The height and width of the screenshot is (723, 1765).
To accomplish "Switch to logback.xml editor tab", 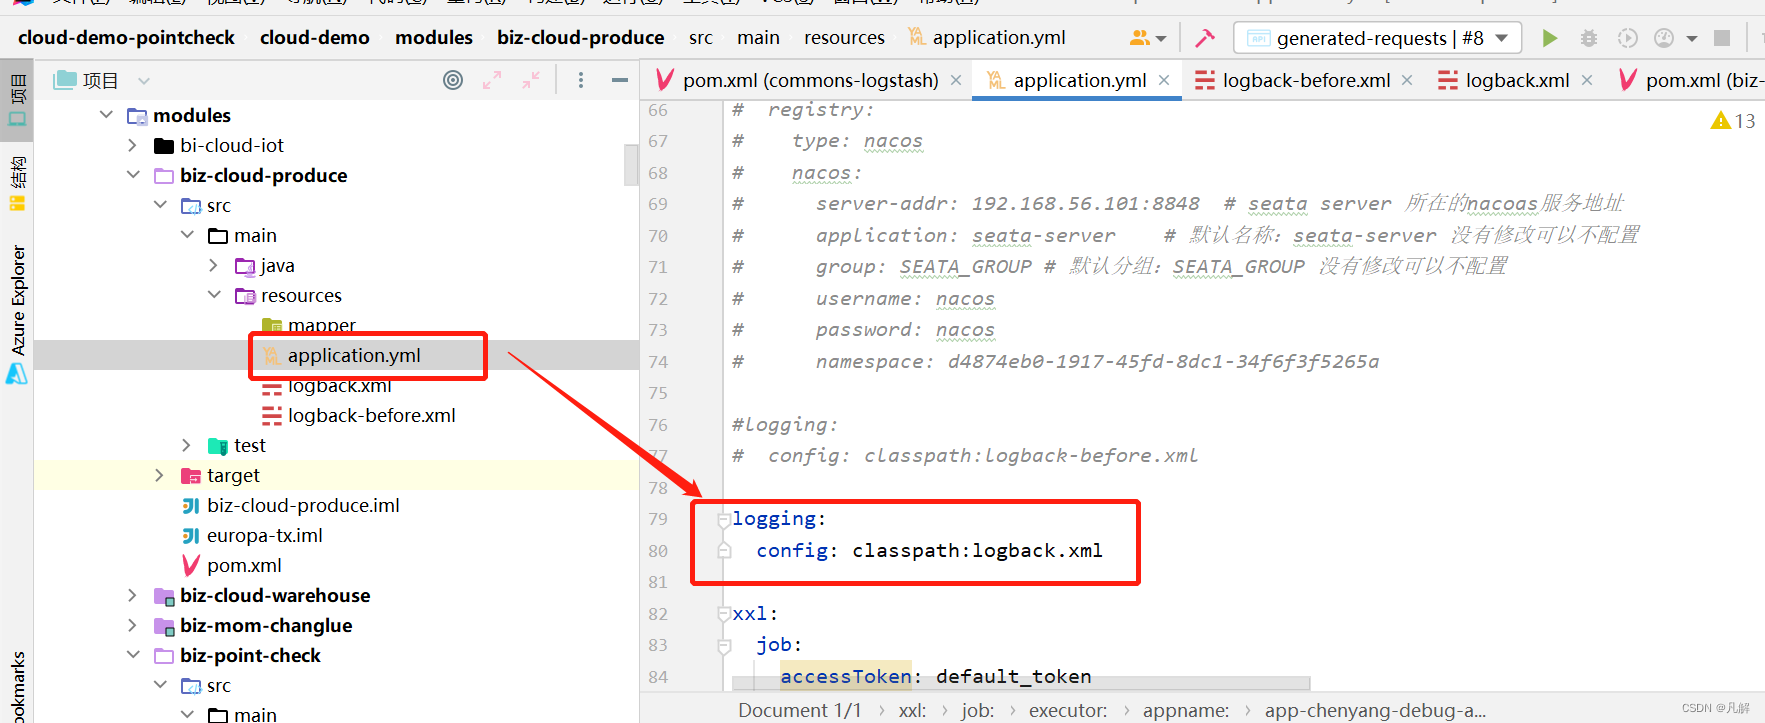I will tap(1517, 80).
